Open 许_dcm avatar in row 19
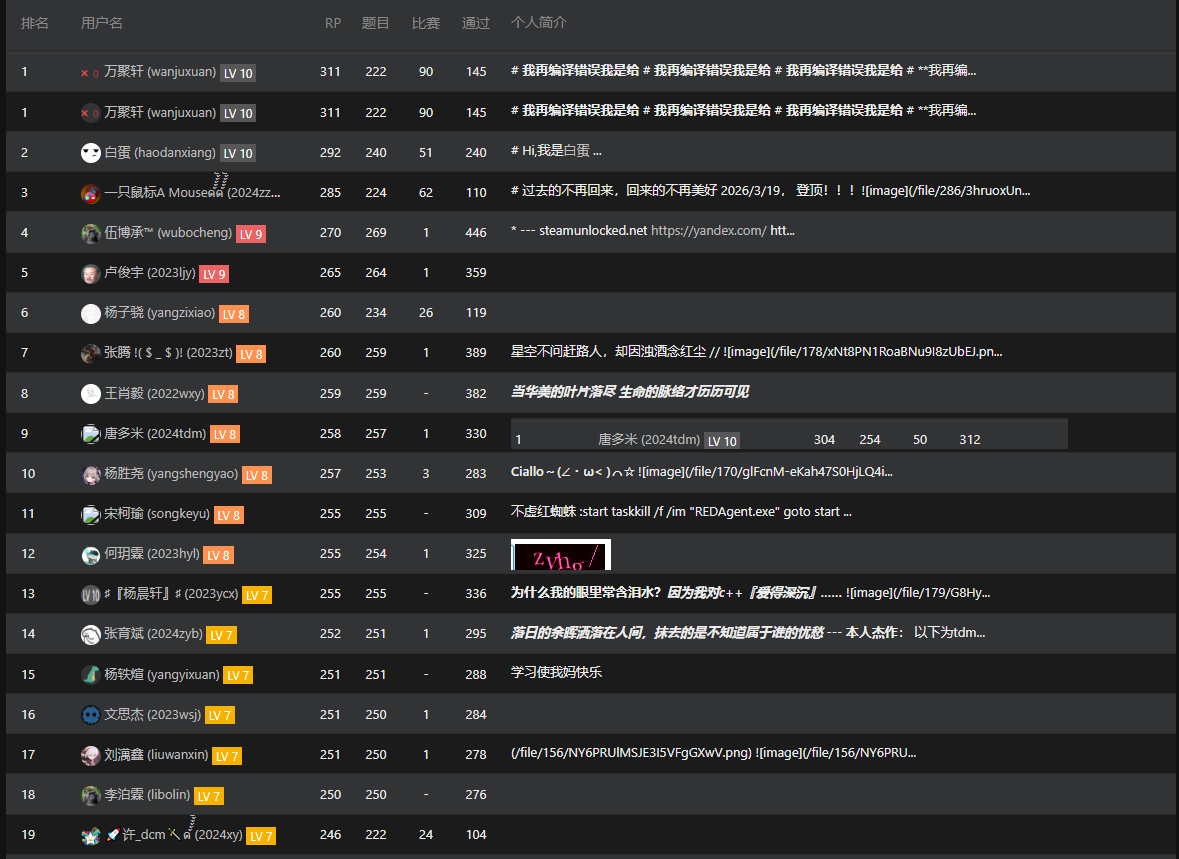This screenshot has width=1179, height=859. tap(90, 835)
